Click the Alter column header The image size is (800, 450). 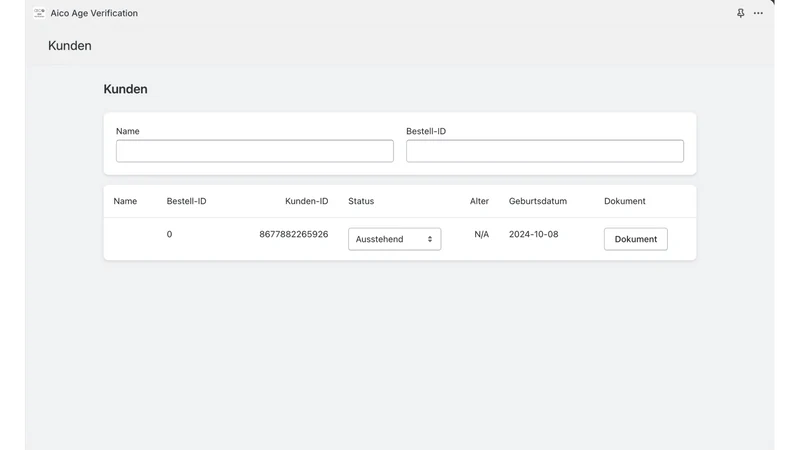coord(479,201)
